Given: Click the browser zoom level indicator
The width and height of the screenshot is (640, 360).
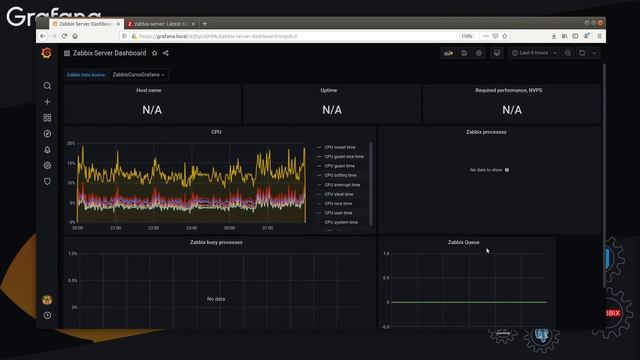Looking at the screenshot, I should tap(467, 36).
